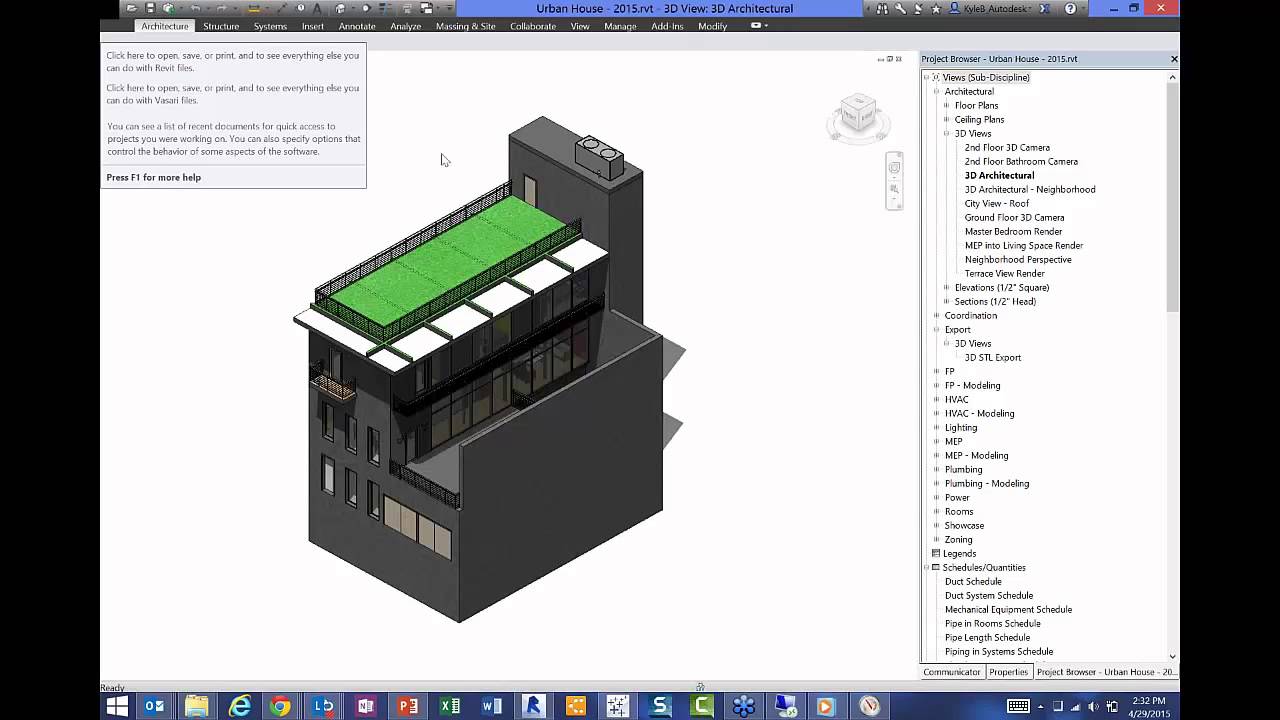Click the Switch Windows icon
Image resolution: width=1280 pixels, height=720 pixels.
tap(427, 8)
